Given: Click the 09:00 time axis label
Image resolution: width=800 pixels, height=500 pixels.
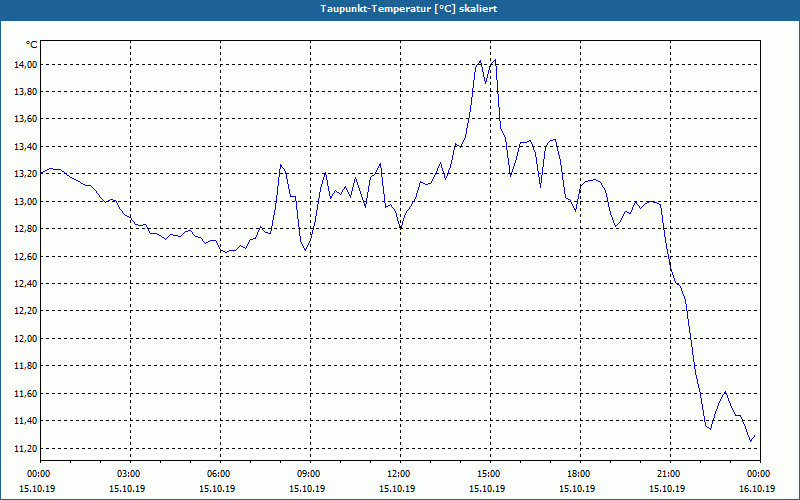Looking at the screenshot, I should click(310, 474).
